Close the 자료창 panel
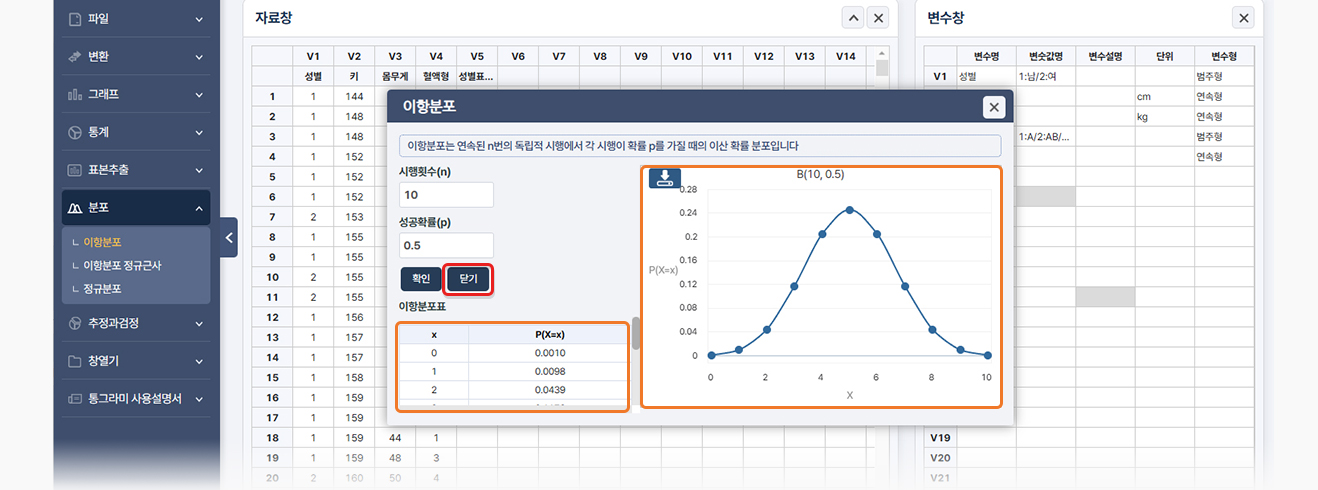Viewport: 1318px width, 490px height. (x=878, y=18)
